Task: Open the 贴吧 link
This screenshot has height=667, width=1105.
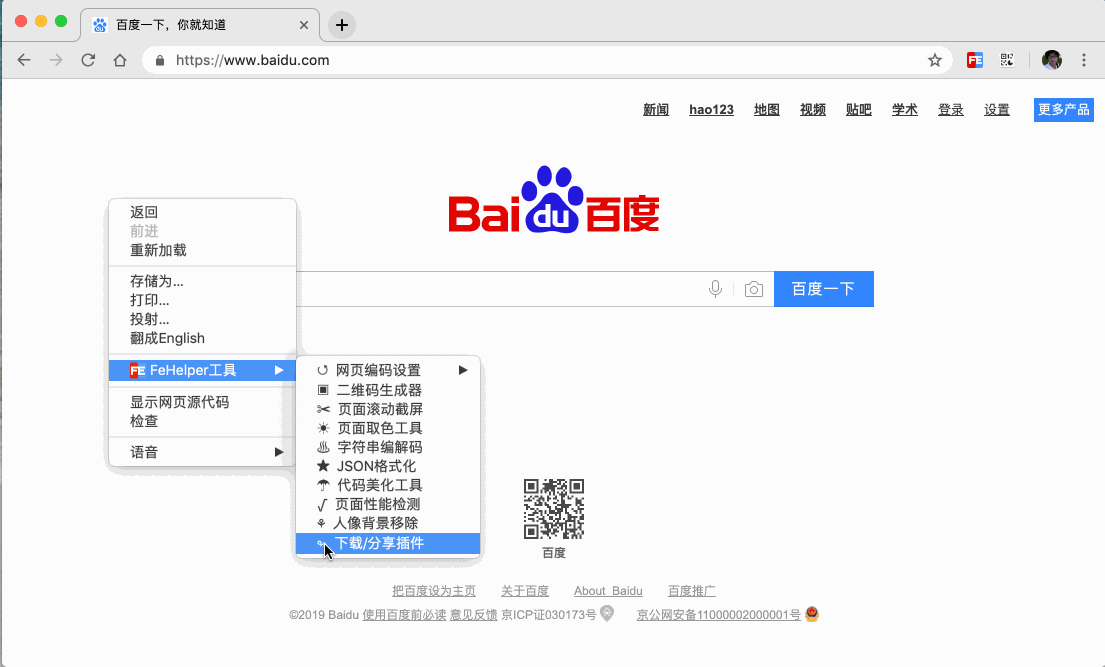Action: tap(858, 110)
